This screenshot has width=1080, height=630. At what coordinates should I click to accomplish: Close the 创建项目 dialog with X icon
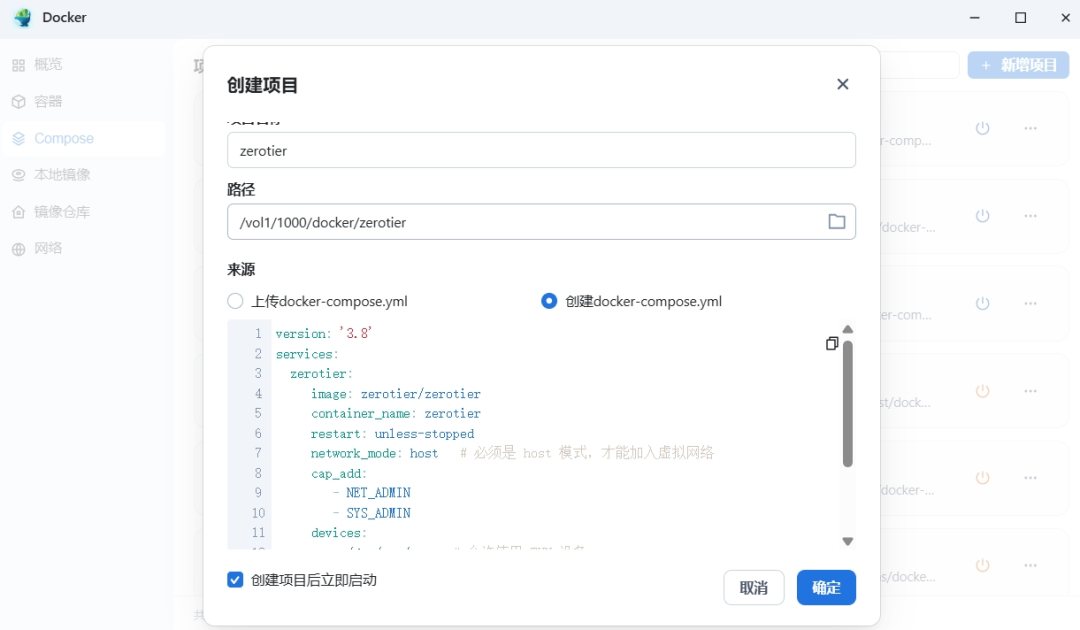(x=842, y=85)
